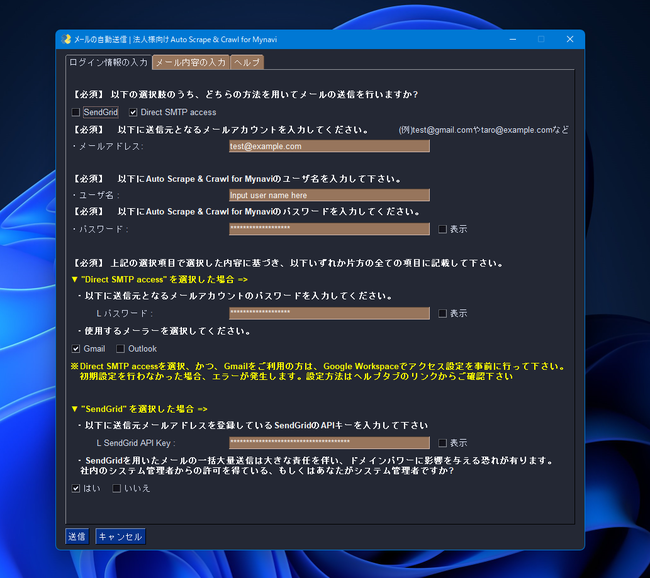650x579 pixels.
Task: Click the キャンセル button
Action: (120, 536)
